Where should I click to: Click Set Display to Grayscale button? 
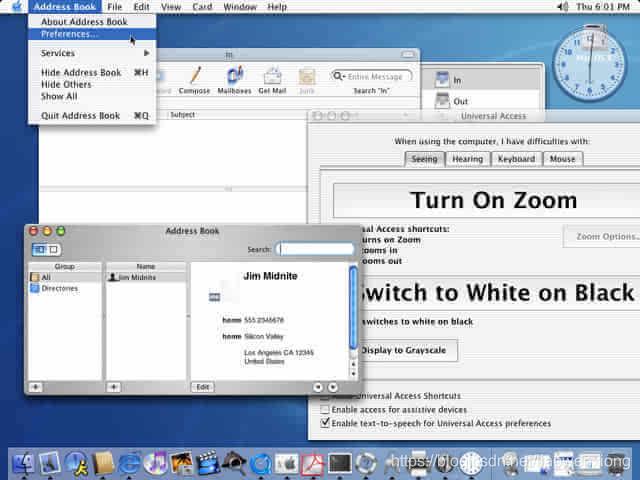tap(407, 350)
